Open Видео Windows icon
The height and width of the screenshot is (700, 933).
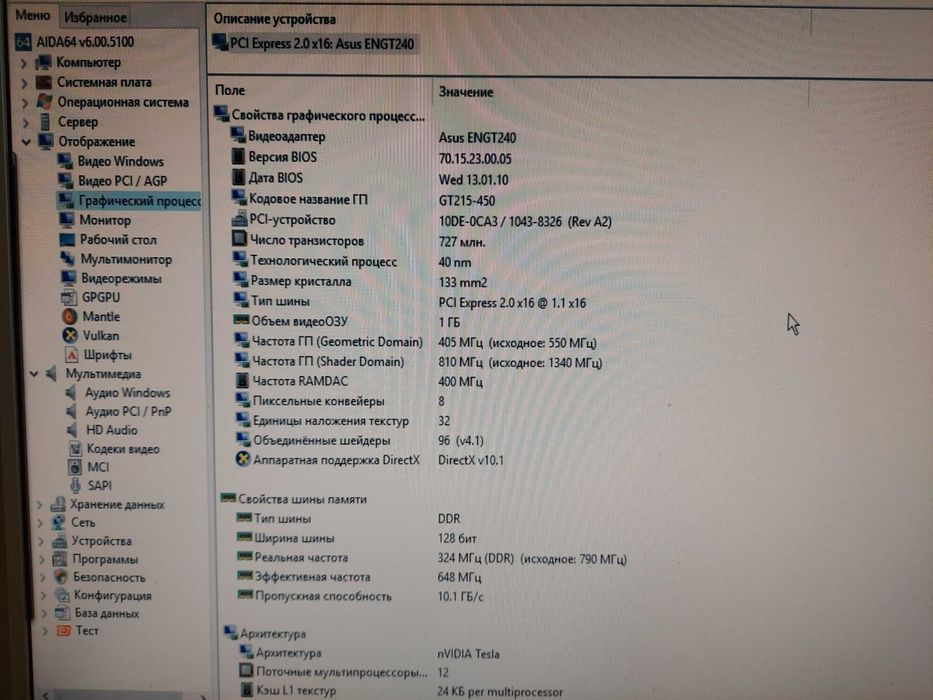point(65,161)
